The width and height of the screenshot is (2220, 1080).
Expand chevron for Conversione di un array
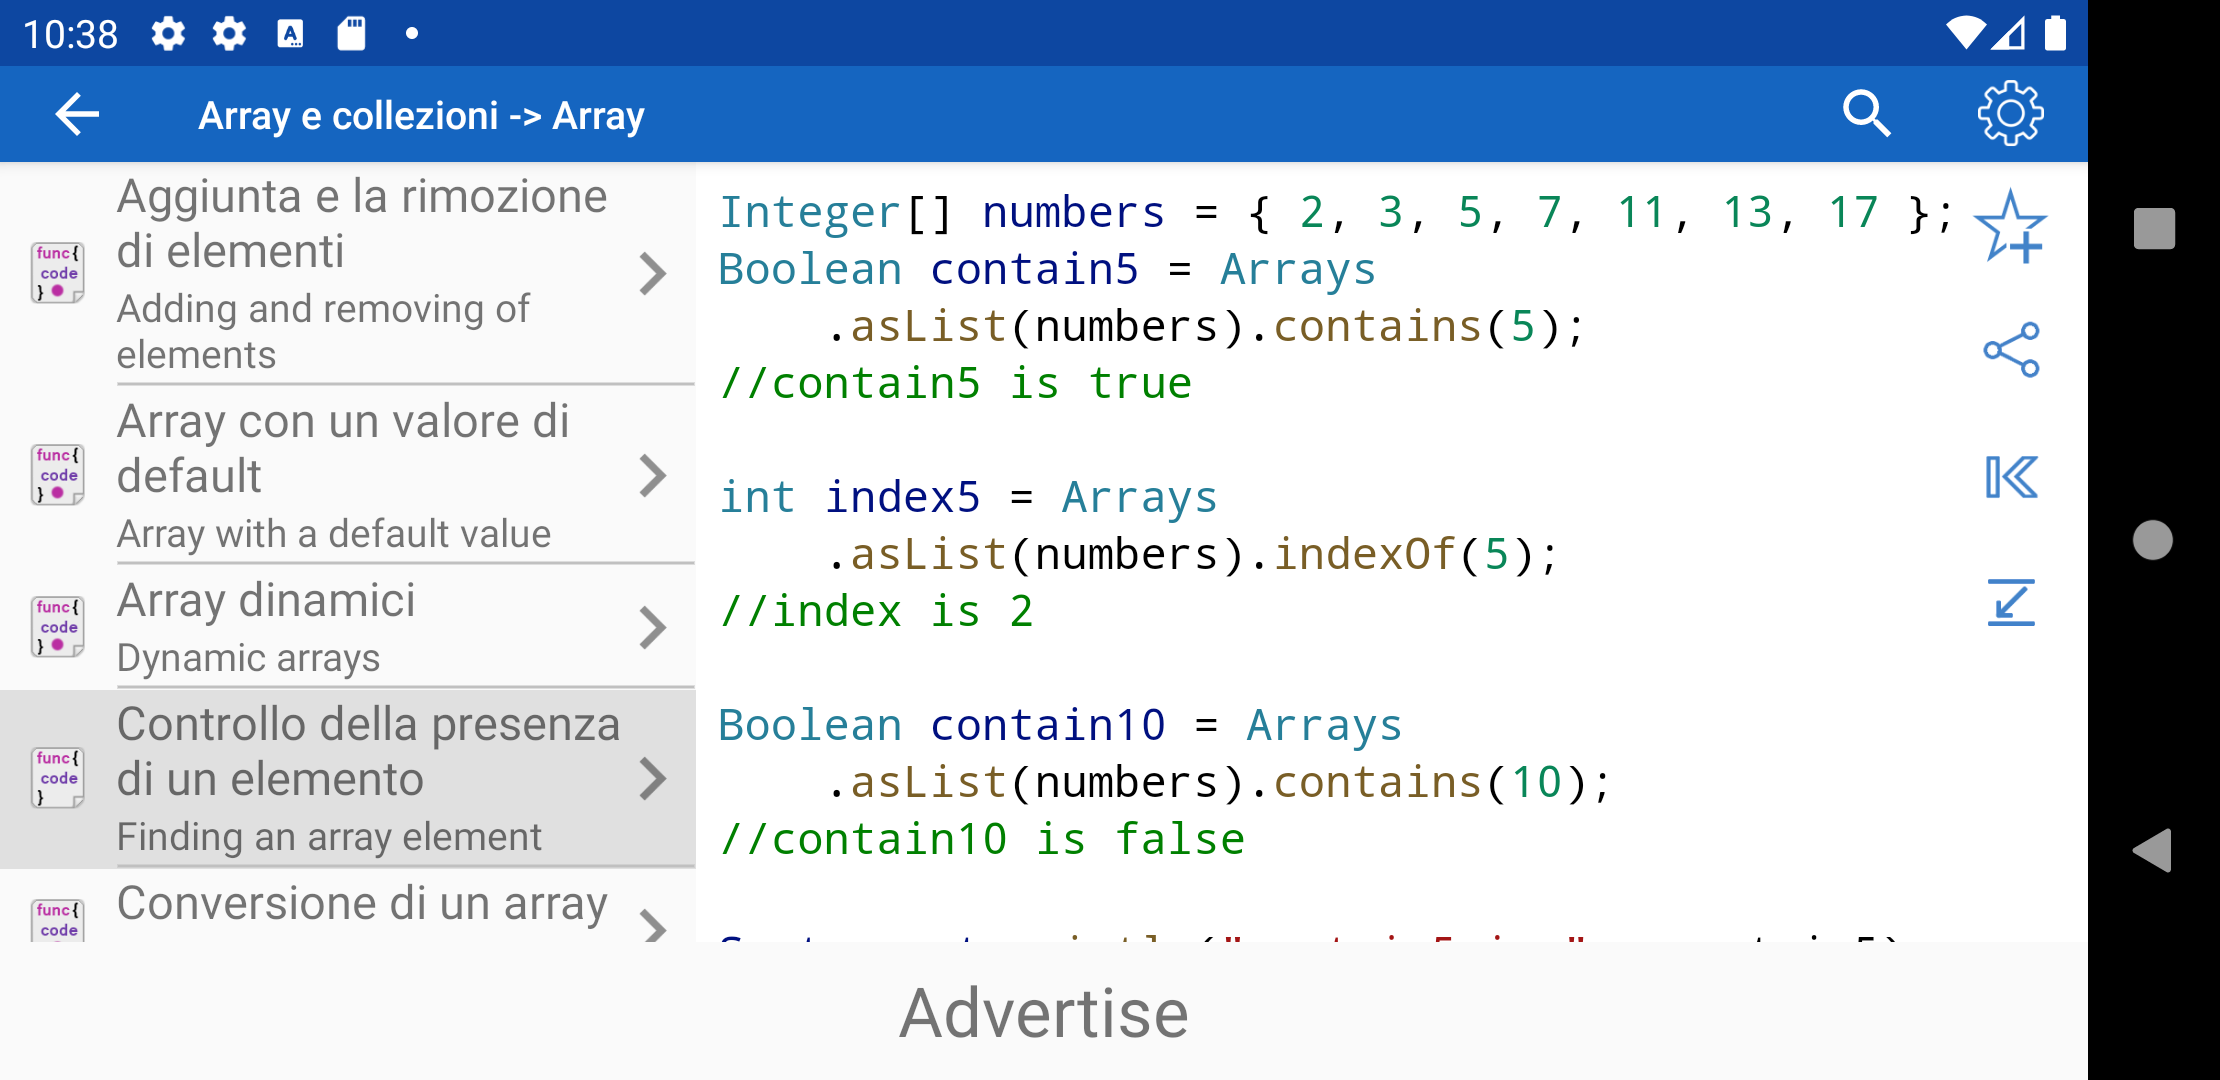pyautogui.click(x=652, y=925)
